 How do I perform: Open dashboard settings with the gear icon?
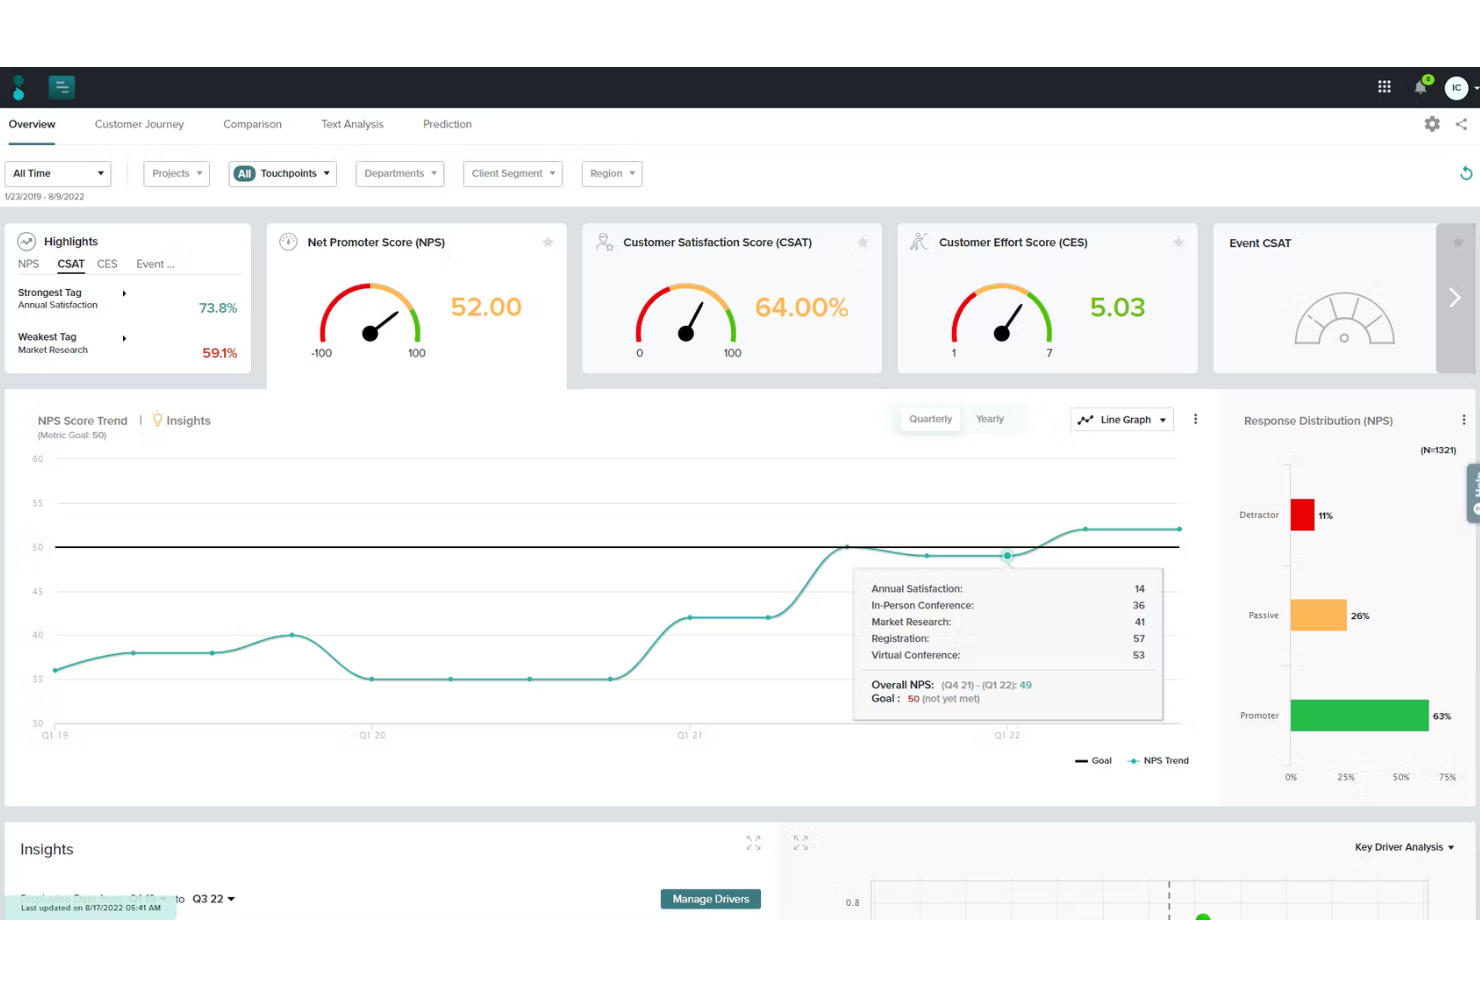[1432, 123]
